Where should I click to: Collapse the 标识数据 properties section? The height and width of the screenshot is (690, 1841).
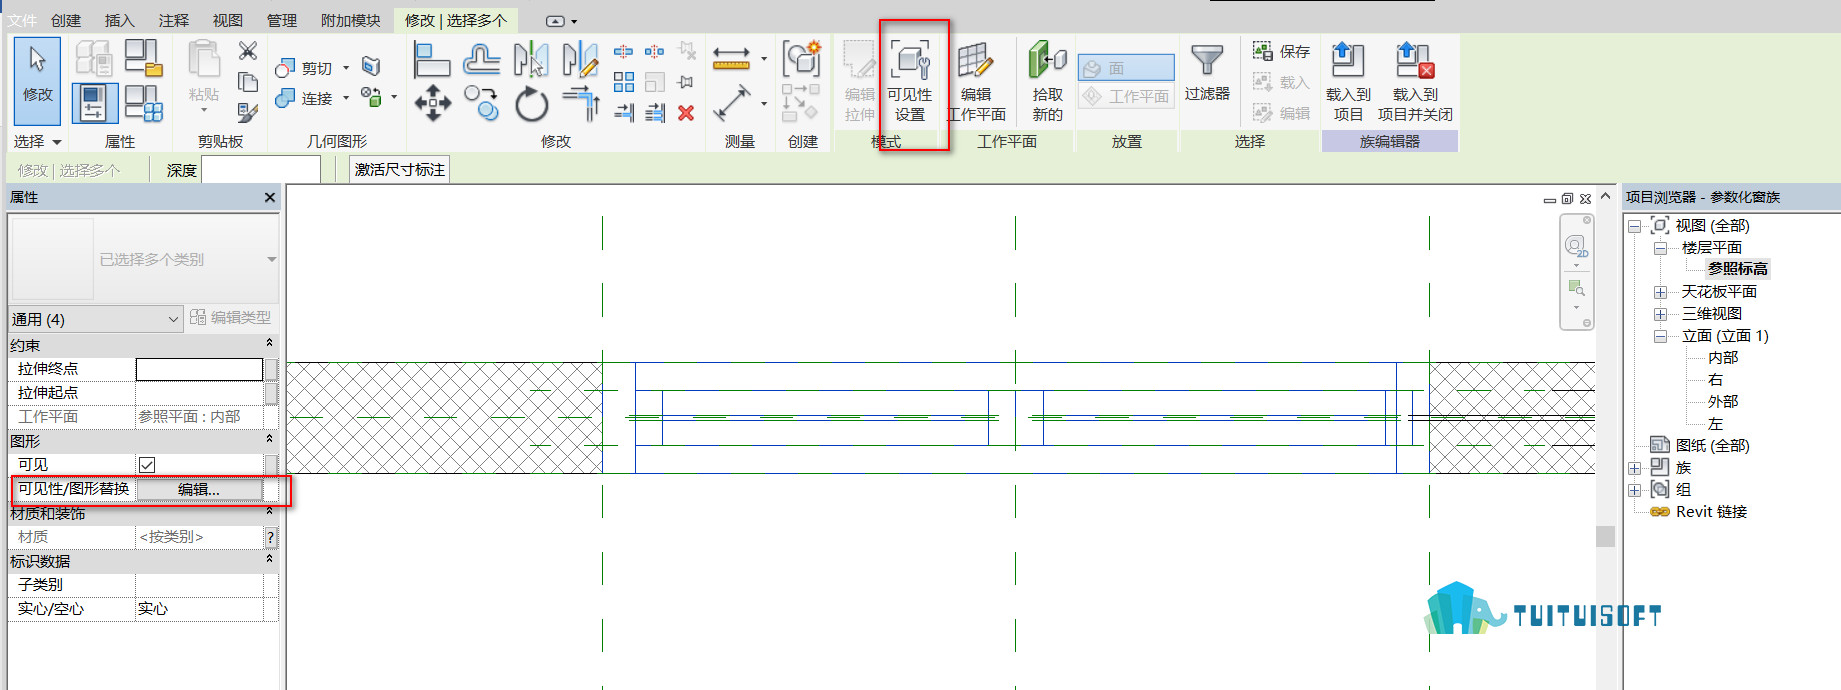(x=269, y=559)
